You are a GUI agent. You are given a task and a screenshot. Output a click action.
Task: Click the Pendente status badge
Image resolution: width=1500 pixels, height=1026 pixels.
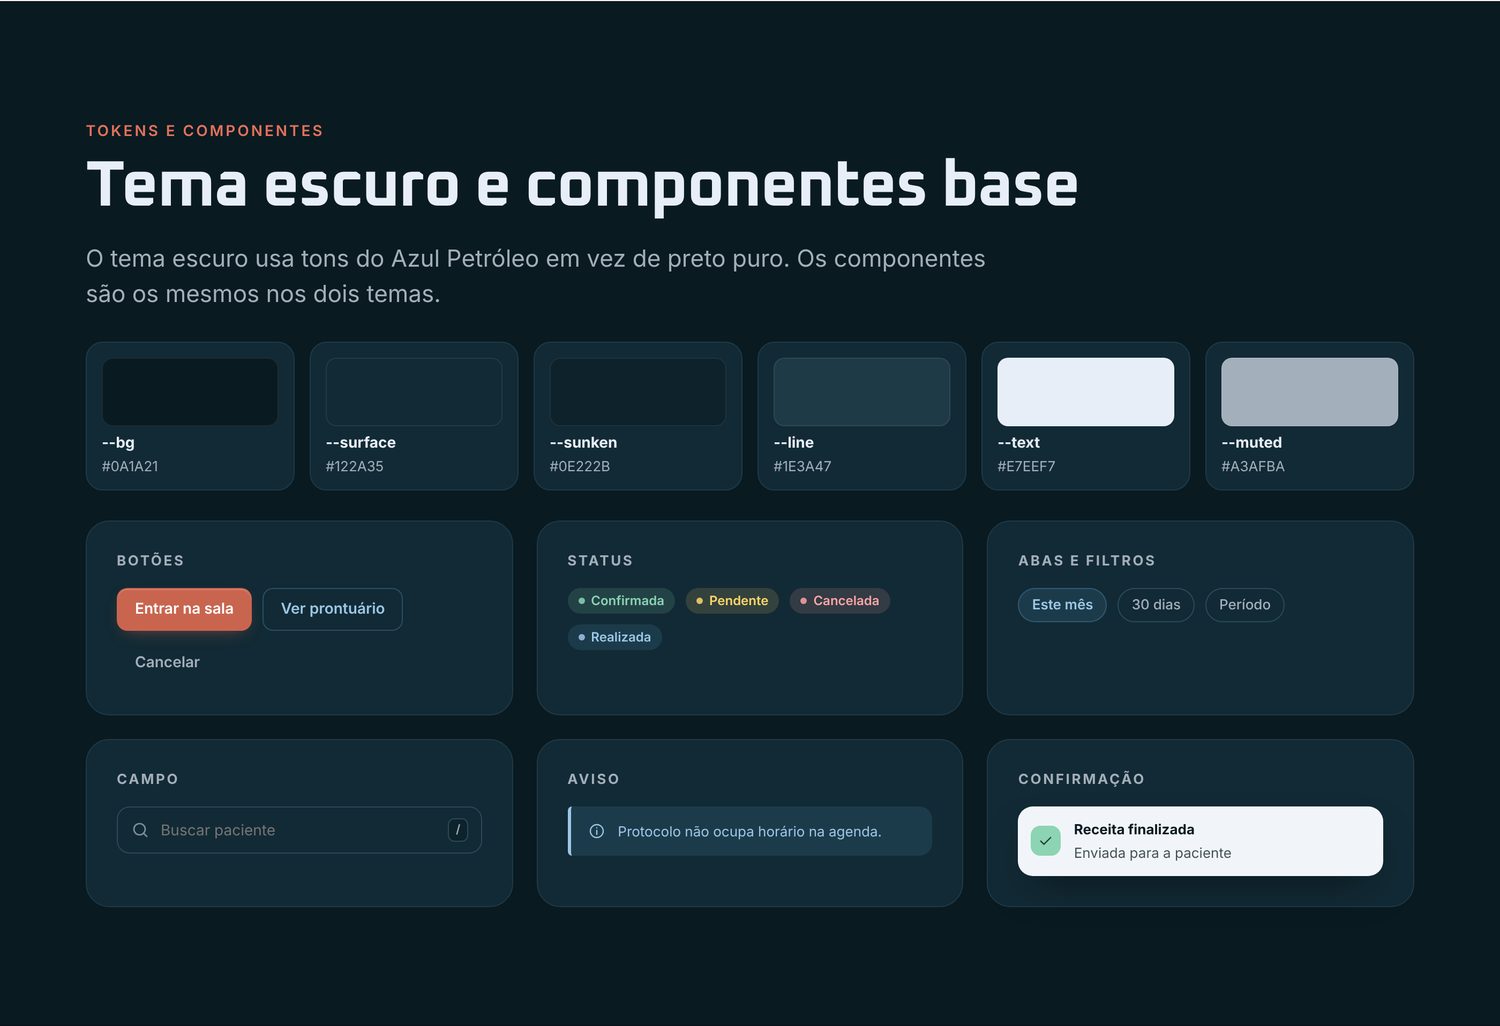pyautogui.click(x=732, y=601)
